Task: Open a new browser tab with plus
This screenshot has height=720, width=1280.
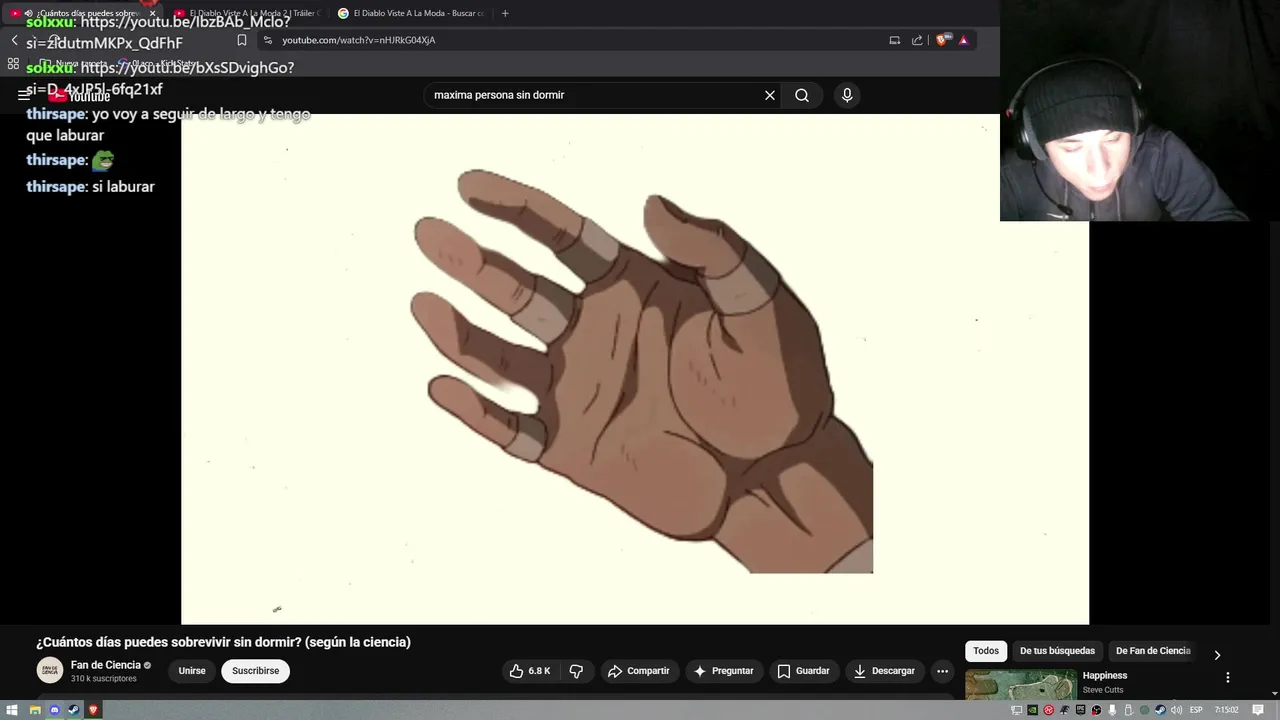Action: coord(505,13)
